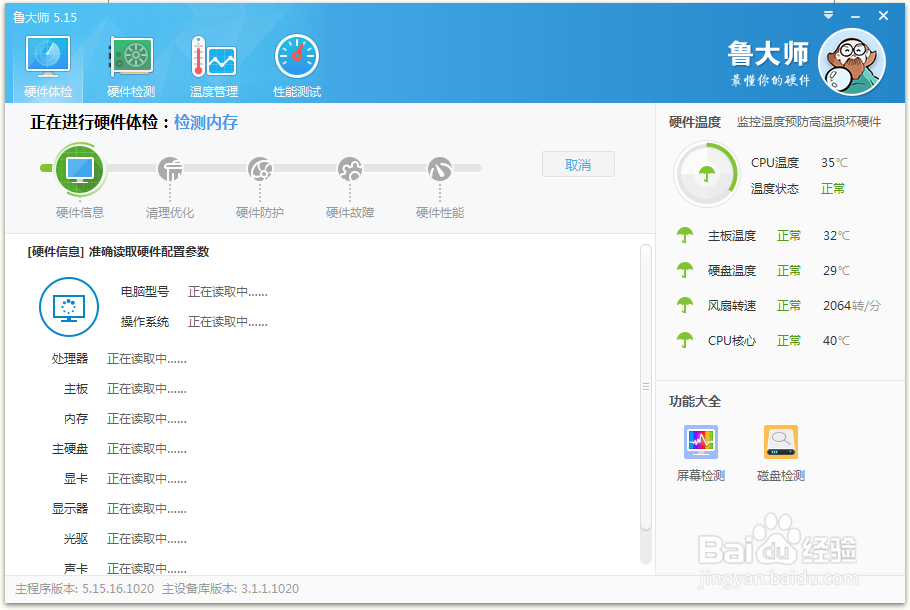Go to the 性能测试 tab
The height and width of the screenshot is (610, 910).
(297, 67)
